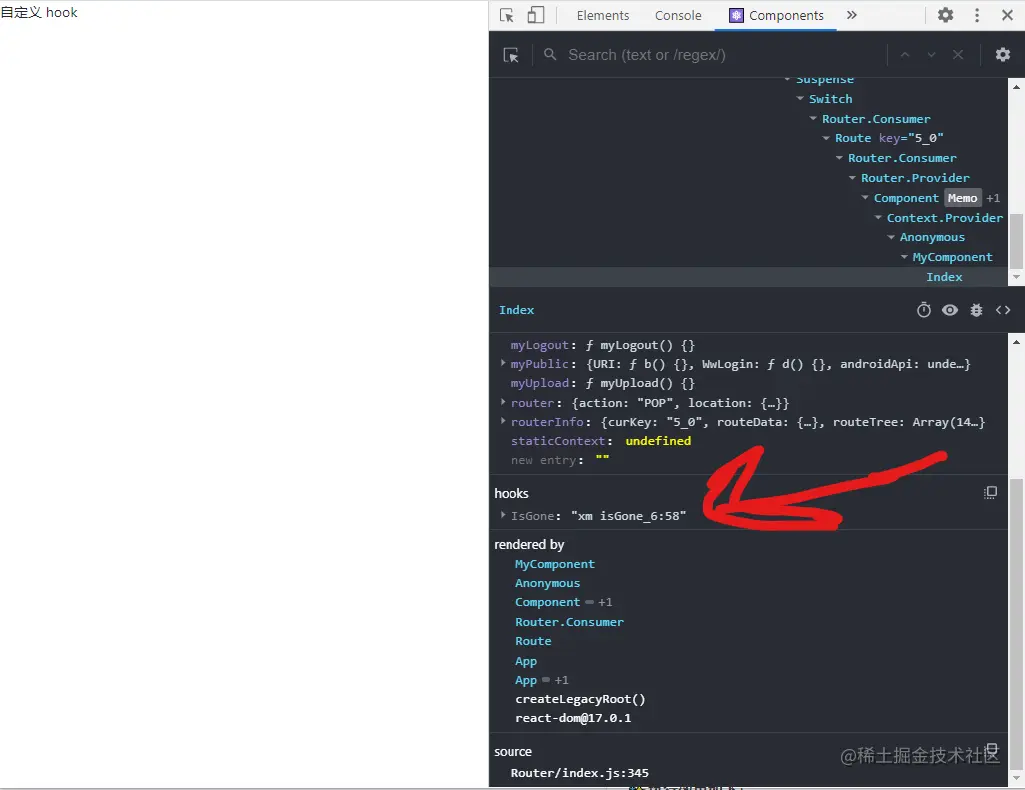Collapse Context.Provider node

click(x=879, y=218)
